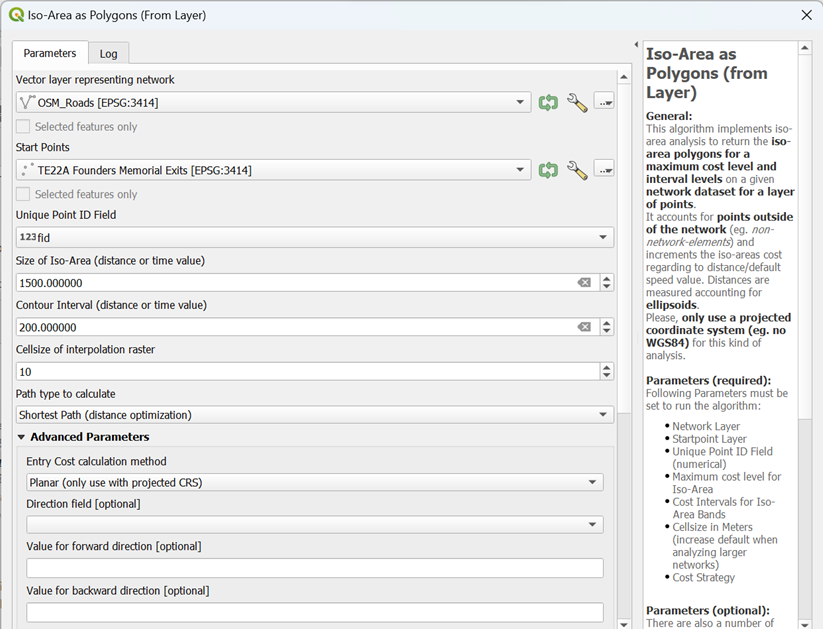
Task: Click the Value for forward direction field
Action: point(314,568)
